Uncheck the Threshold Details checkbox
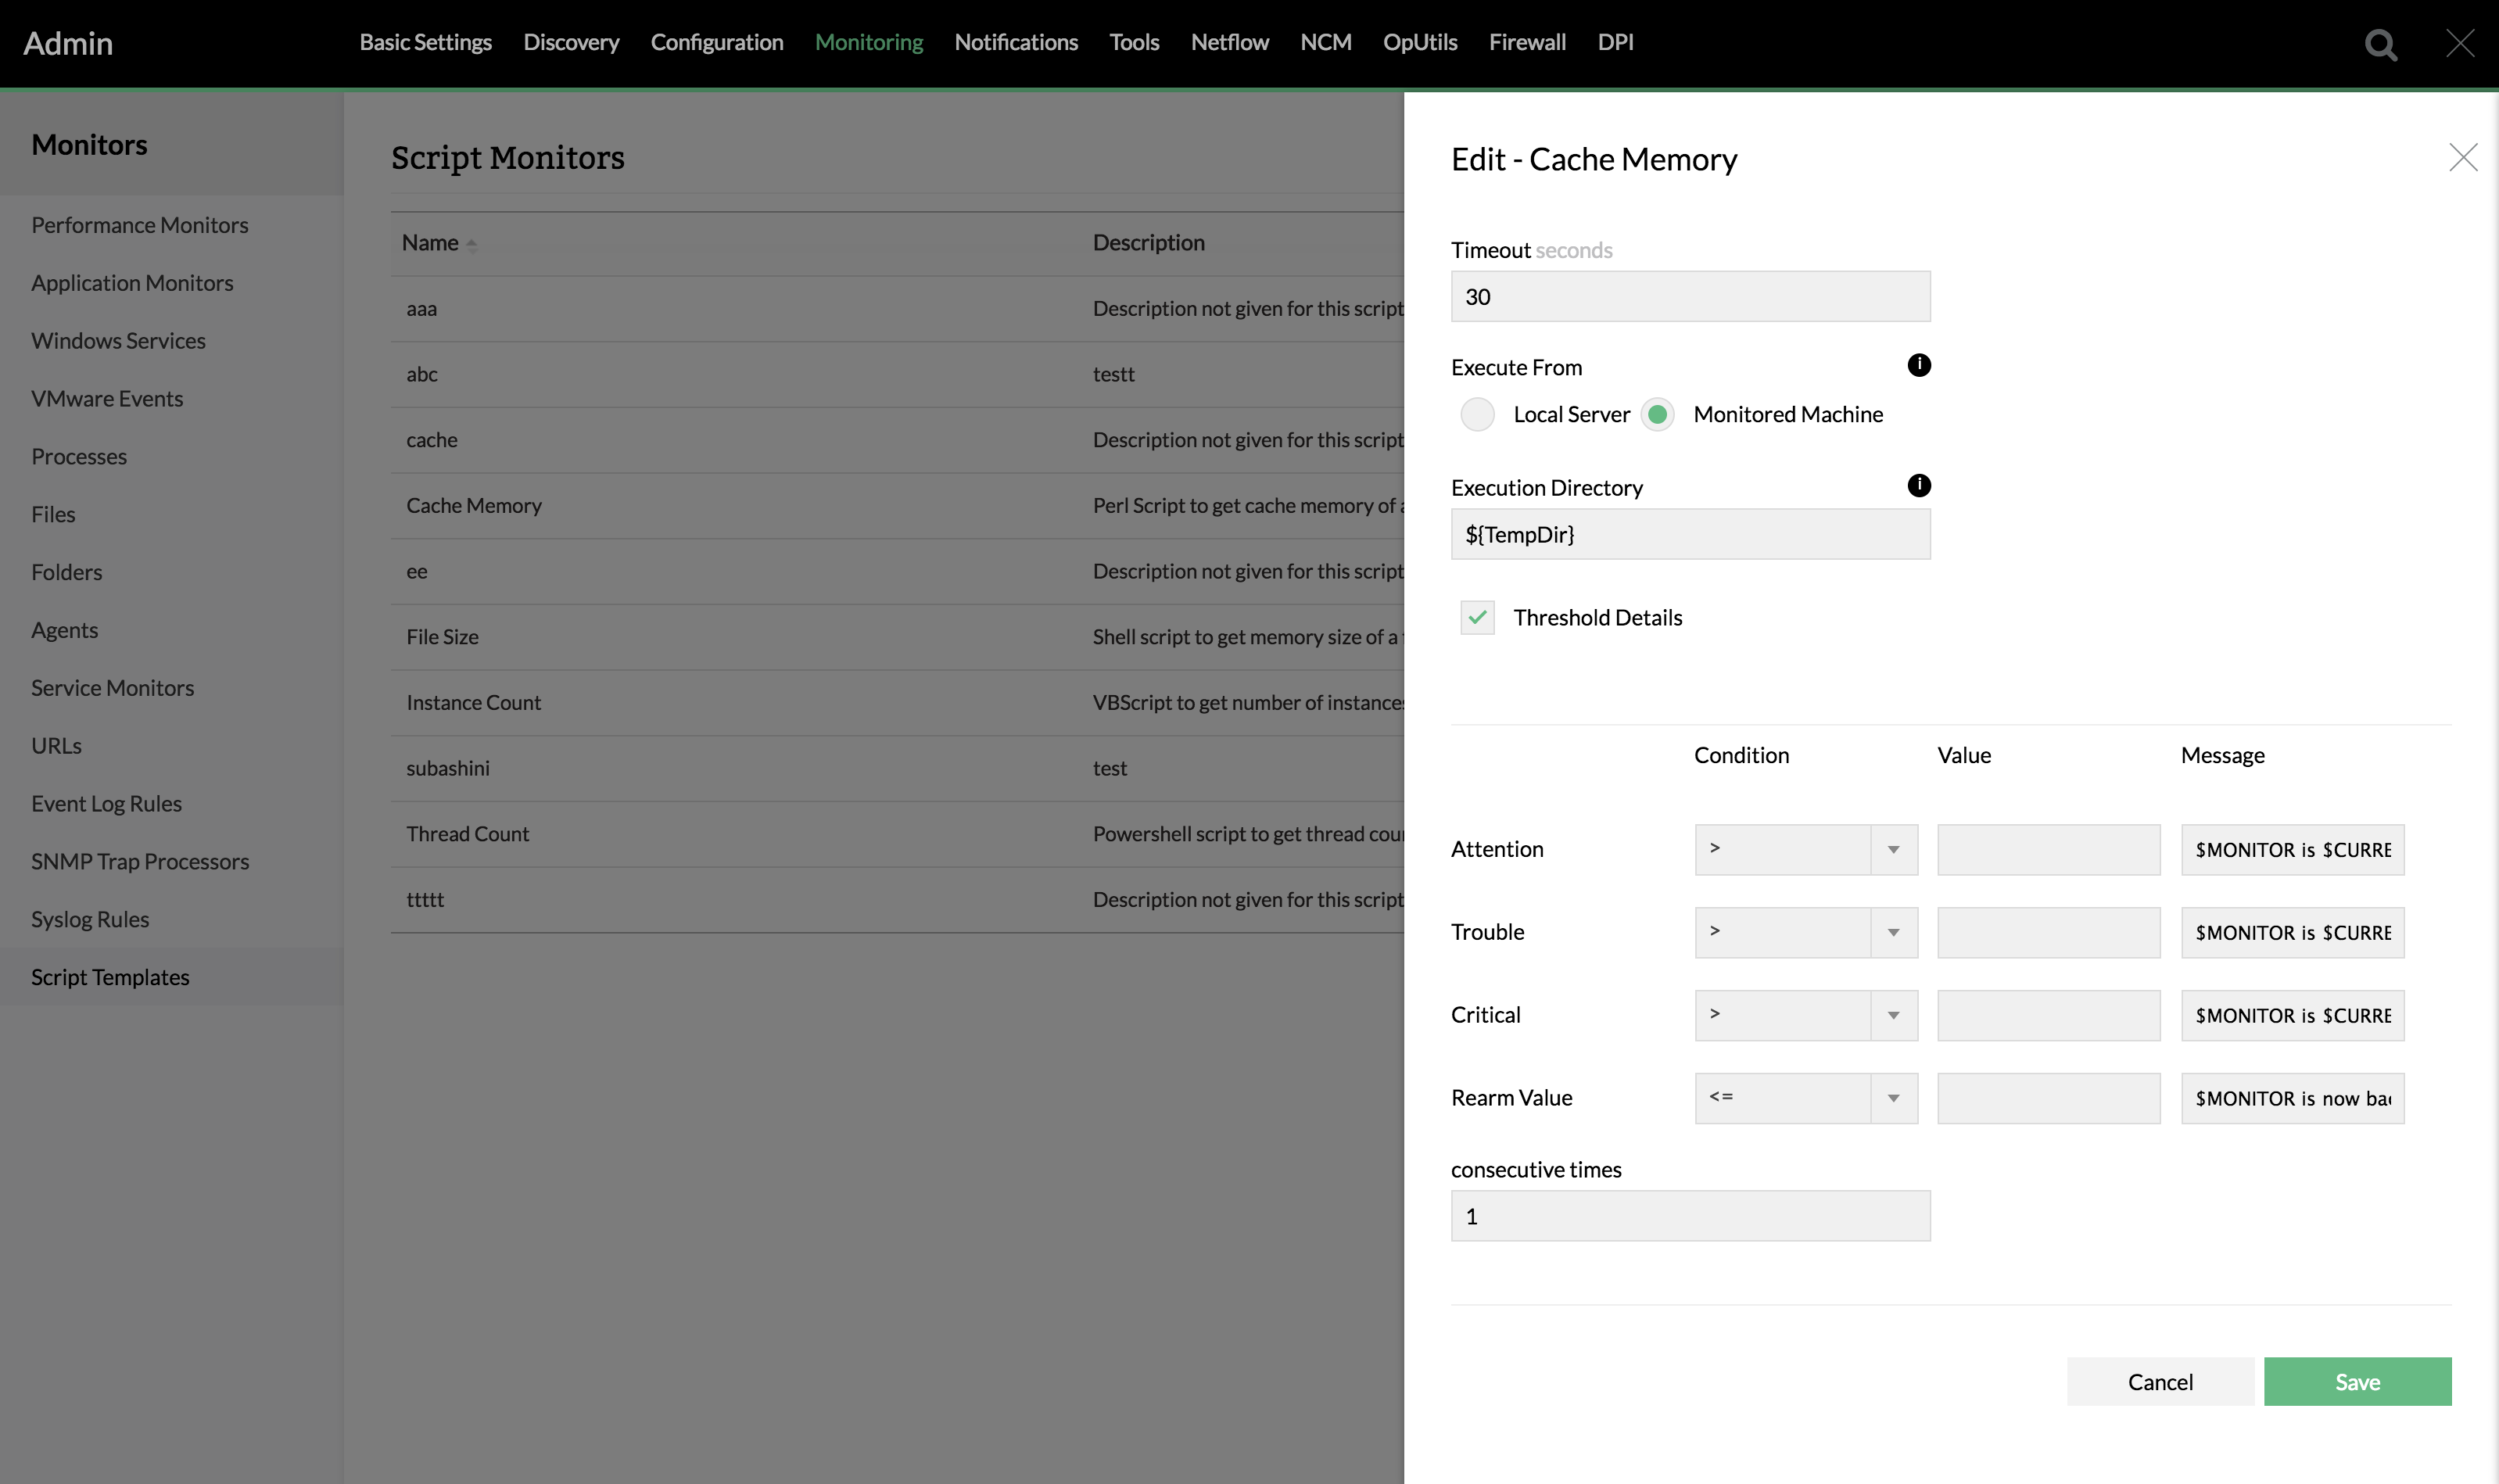 coord(1477,617)
